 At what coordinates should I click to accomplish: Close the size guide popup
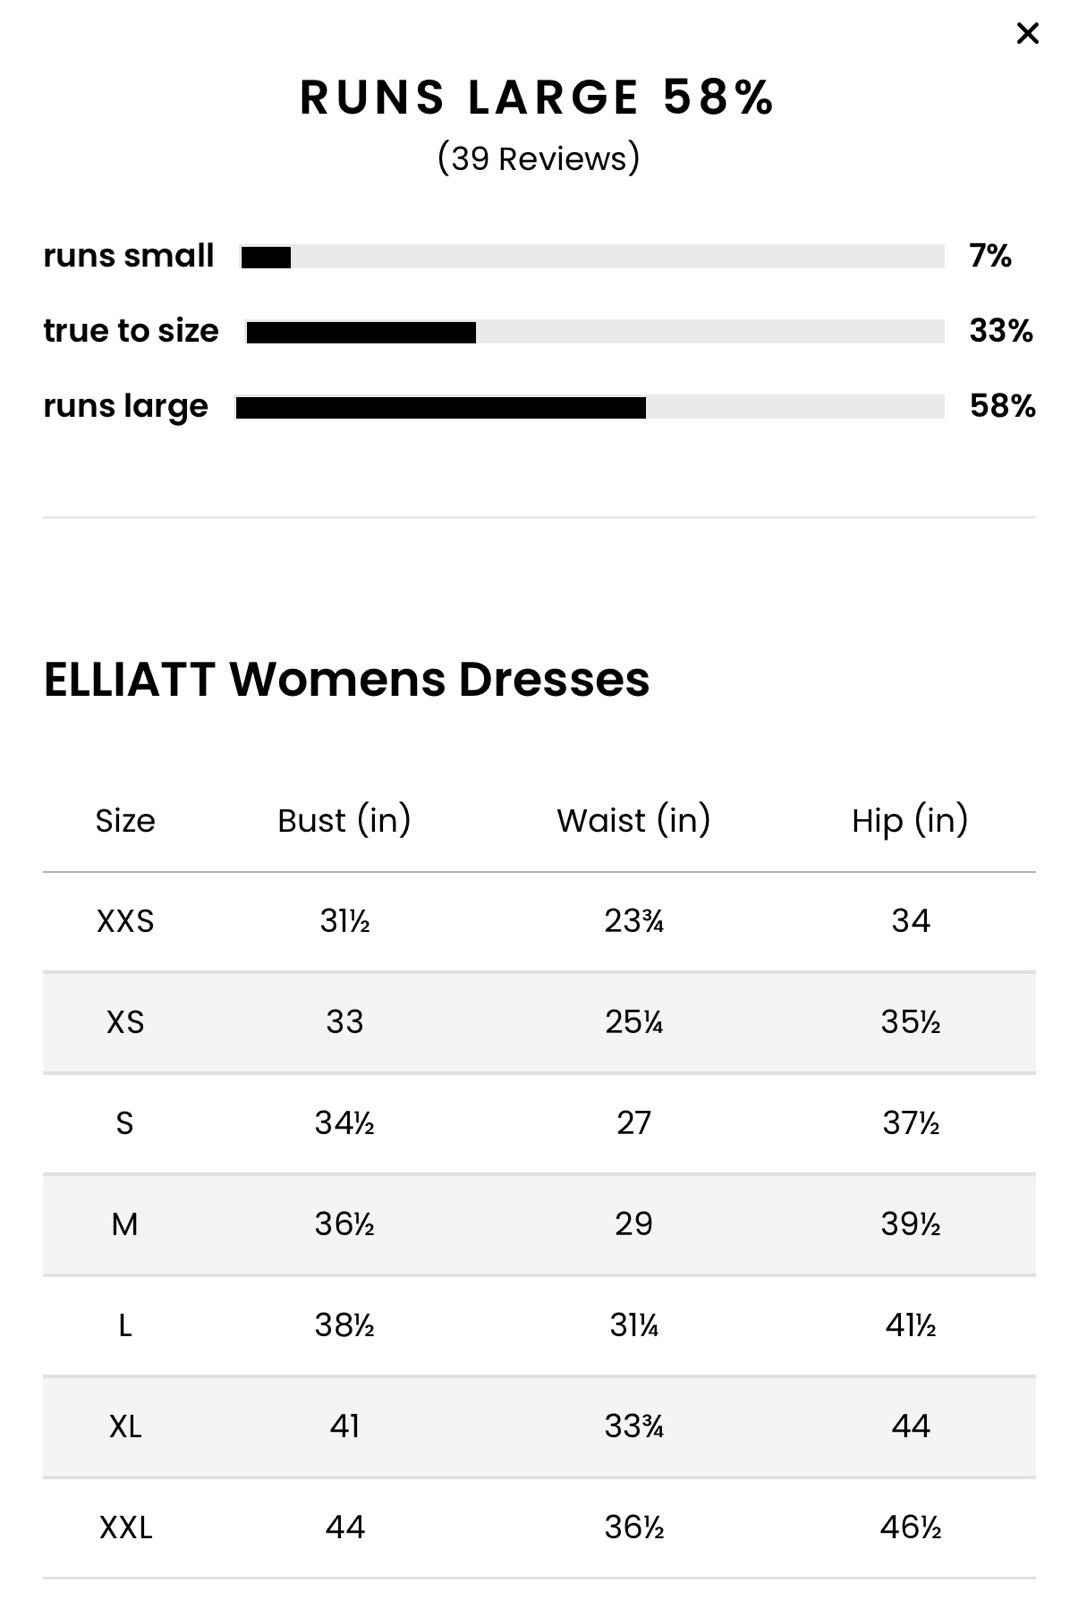[1027, 34]
